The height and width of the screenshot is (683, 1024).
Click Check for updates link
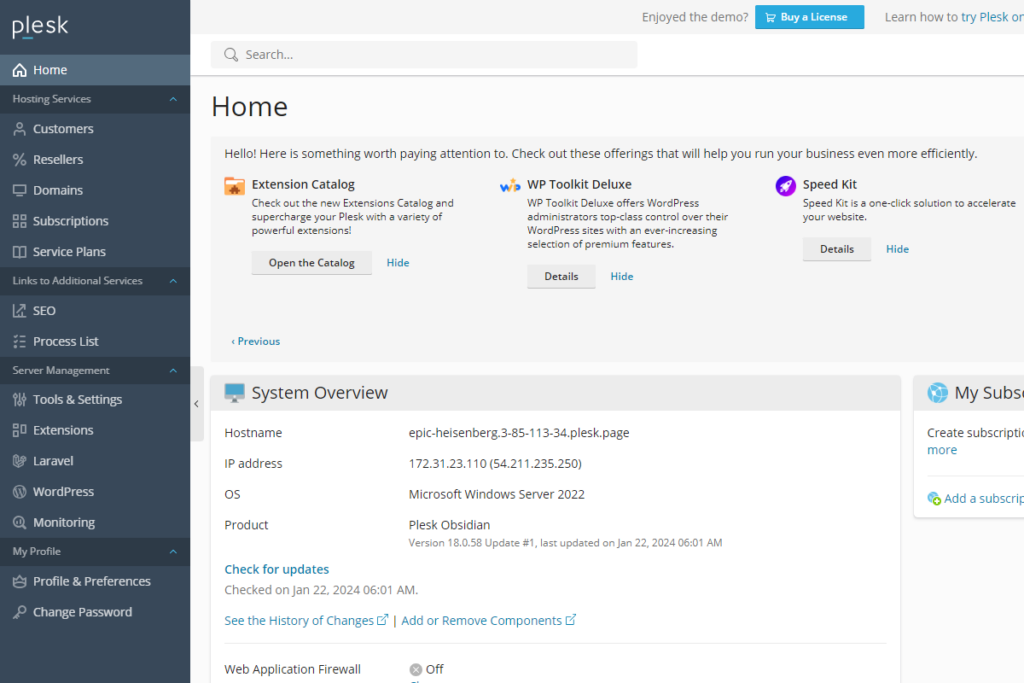pos(276,569)
